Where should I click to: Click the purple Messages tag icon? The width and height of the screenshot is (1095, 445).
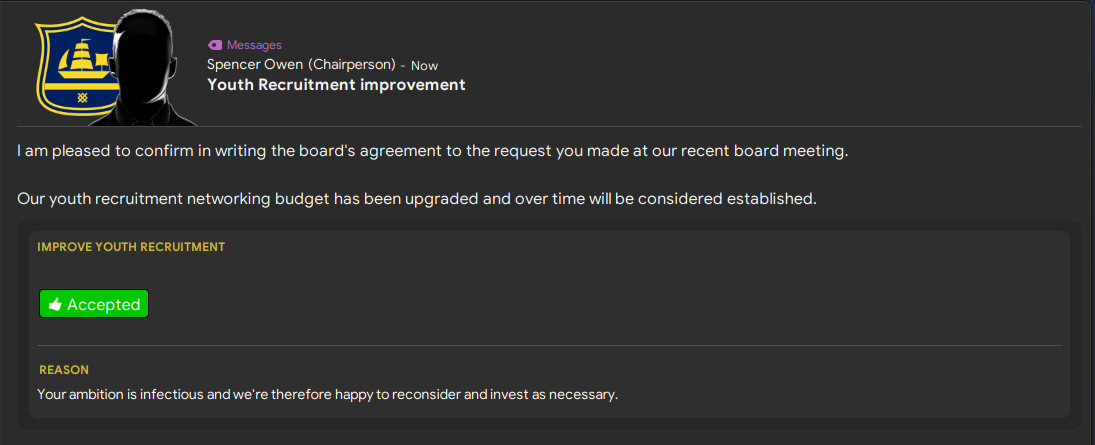(x=215, y=45)
